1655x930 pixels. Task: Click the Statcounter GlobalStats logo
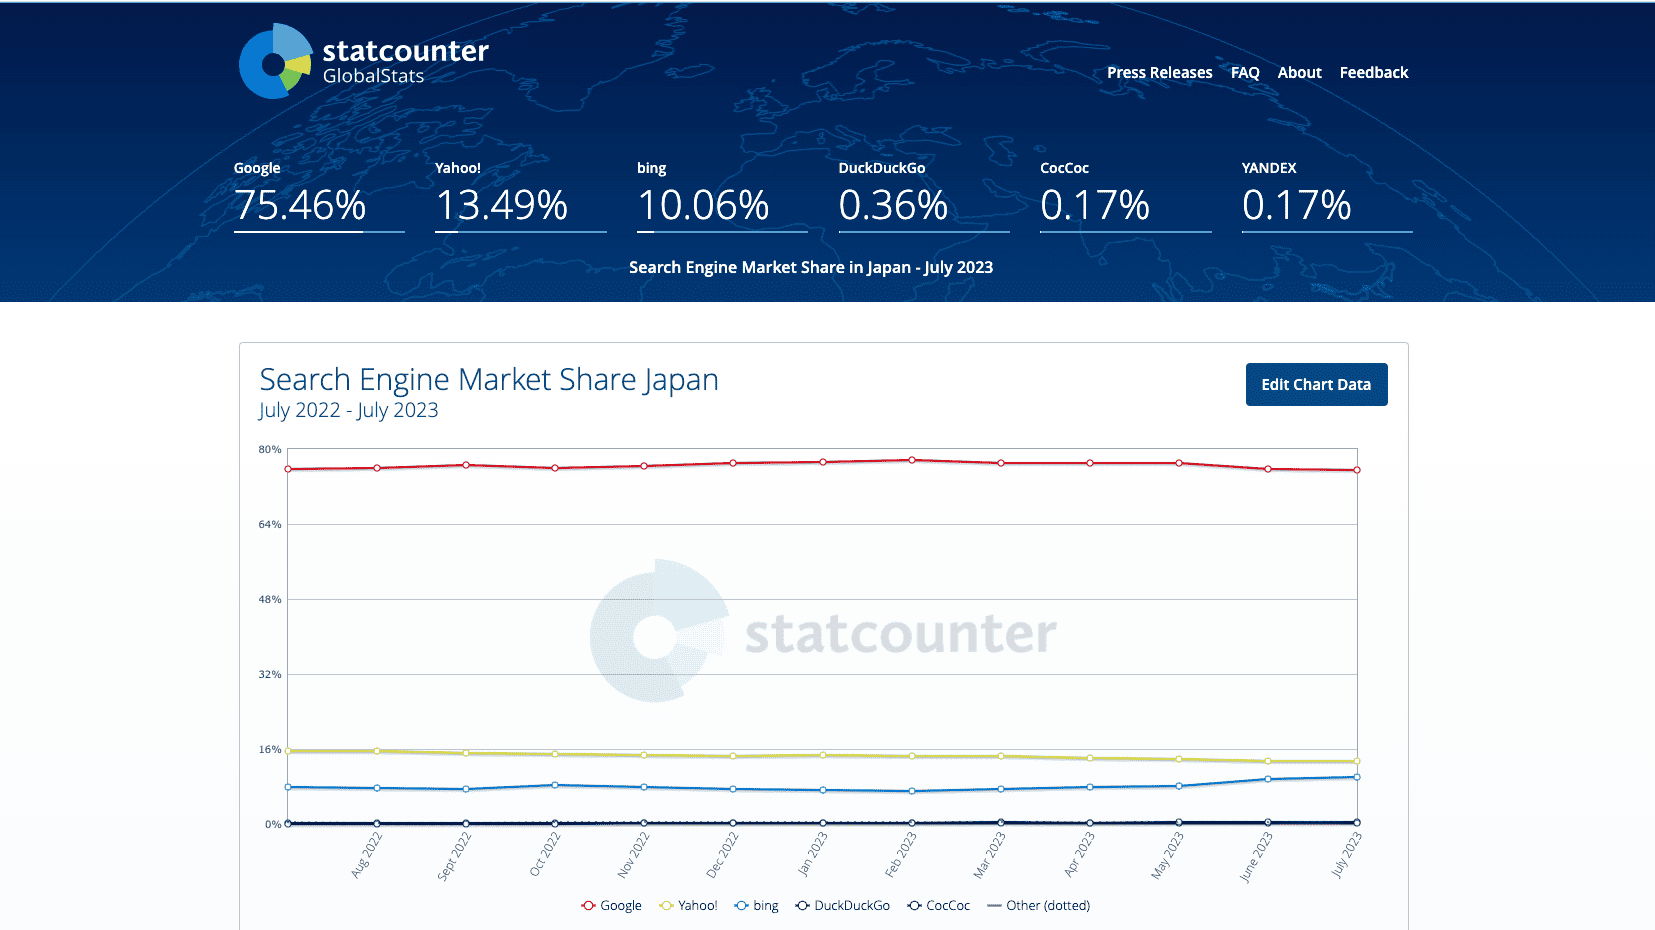tap(363, 62)
